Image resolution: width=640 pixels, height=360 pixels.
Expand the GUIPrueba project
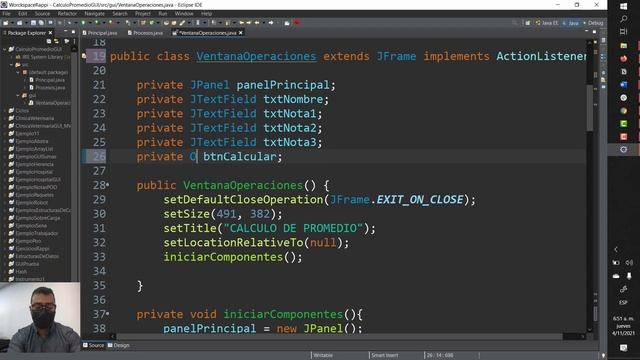tap(4, 264)
